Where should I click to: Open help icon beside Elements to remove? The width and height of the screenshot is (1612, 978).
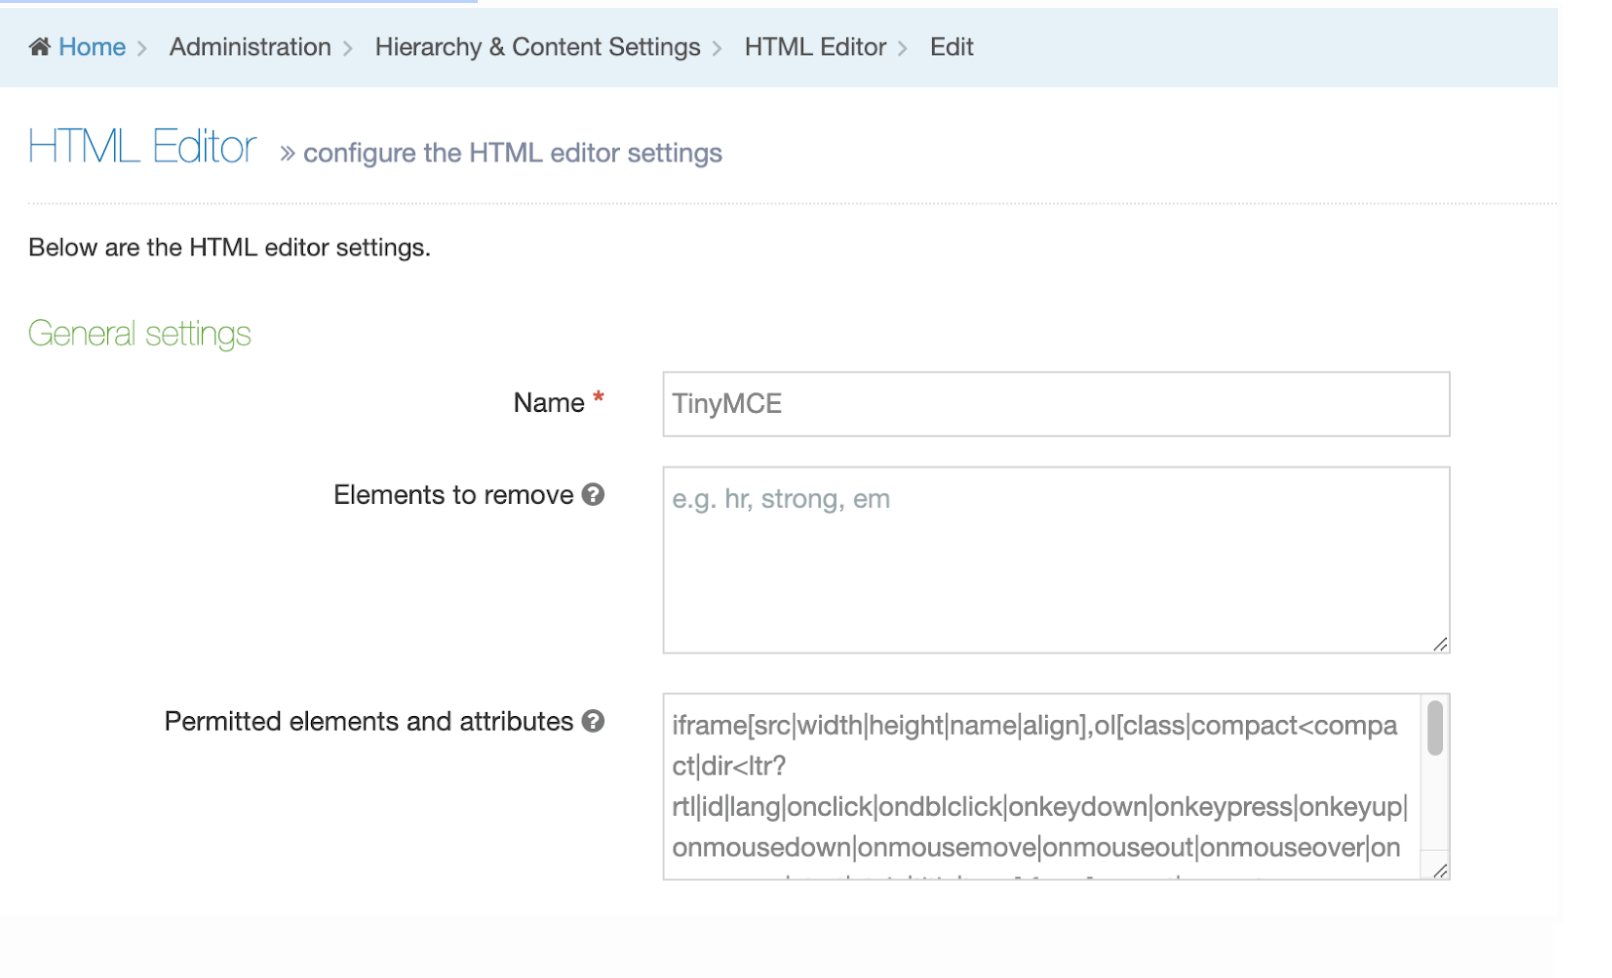pyautogui.click(x=593, y=495)
